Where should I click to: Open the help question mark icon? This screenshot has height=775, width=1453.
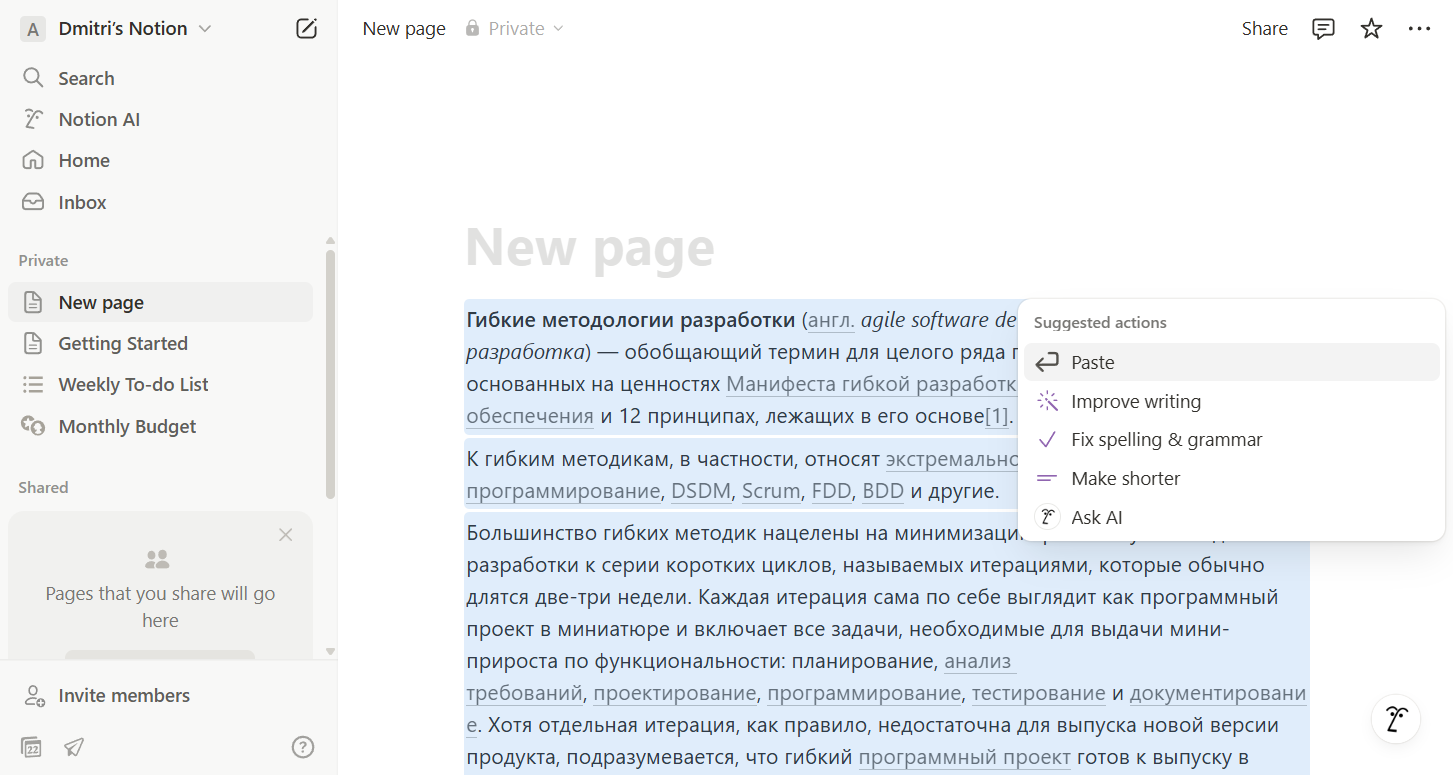pyautogui.click(x=302, y=747)
